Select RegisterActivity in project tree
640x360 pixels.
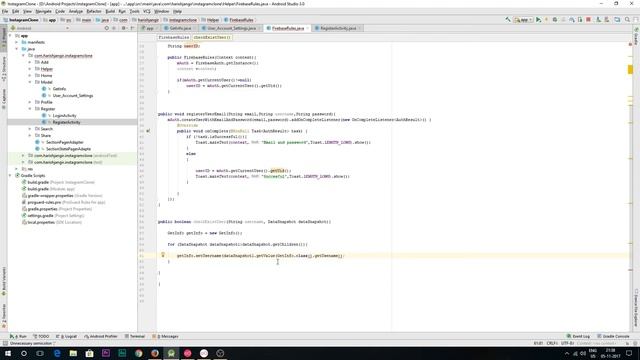pos(66,122)
